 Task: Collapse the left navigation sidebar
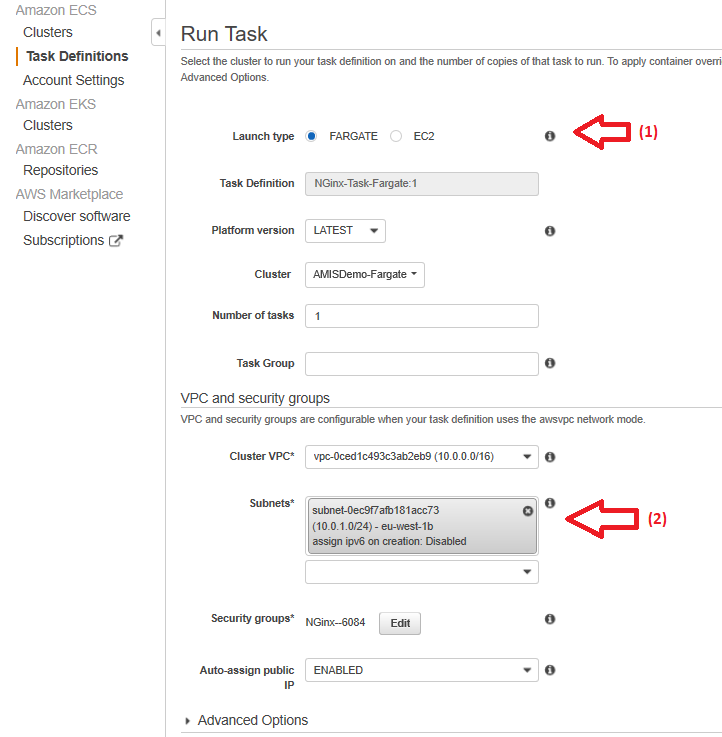[x=158, y=33]
